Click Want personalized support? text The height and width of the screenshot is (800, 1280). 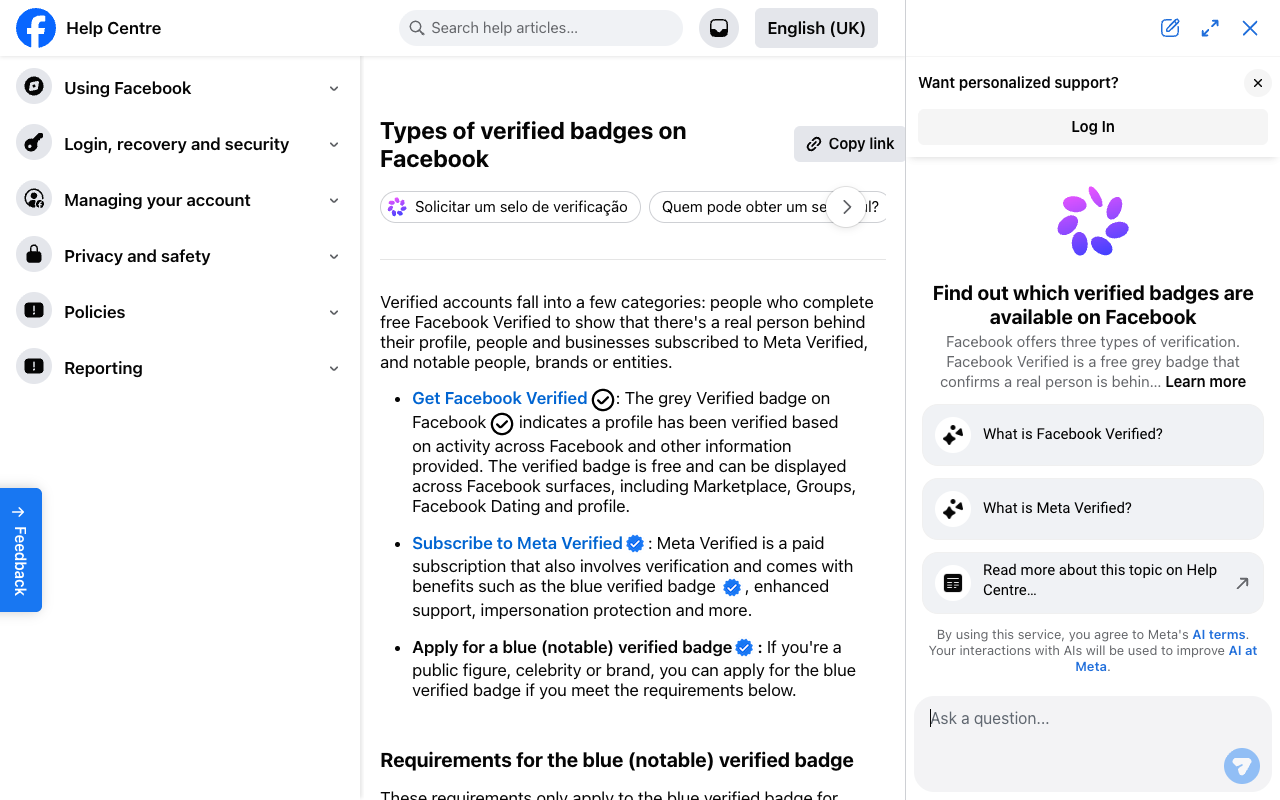point(1018,83)
